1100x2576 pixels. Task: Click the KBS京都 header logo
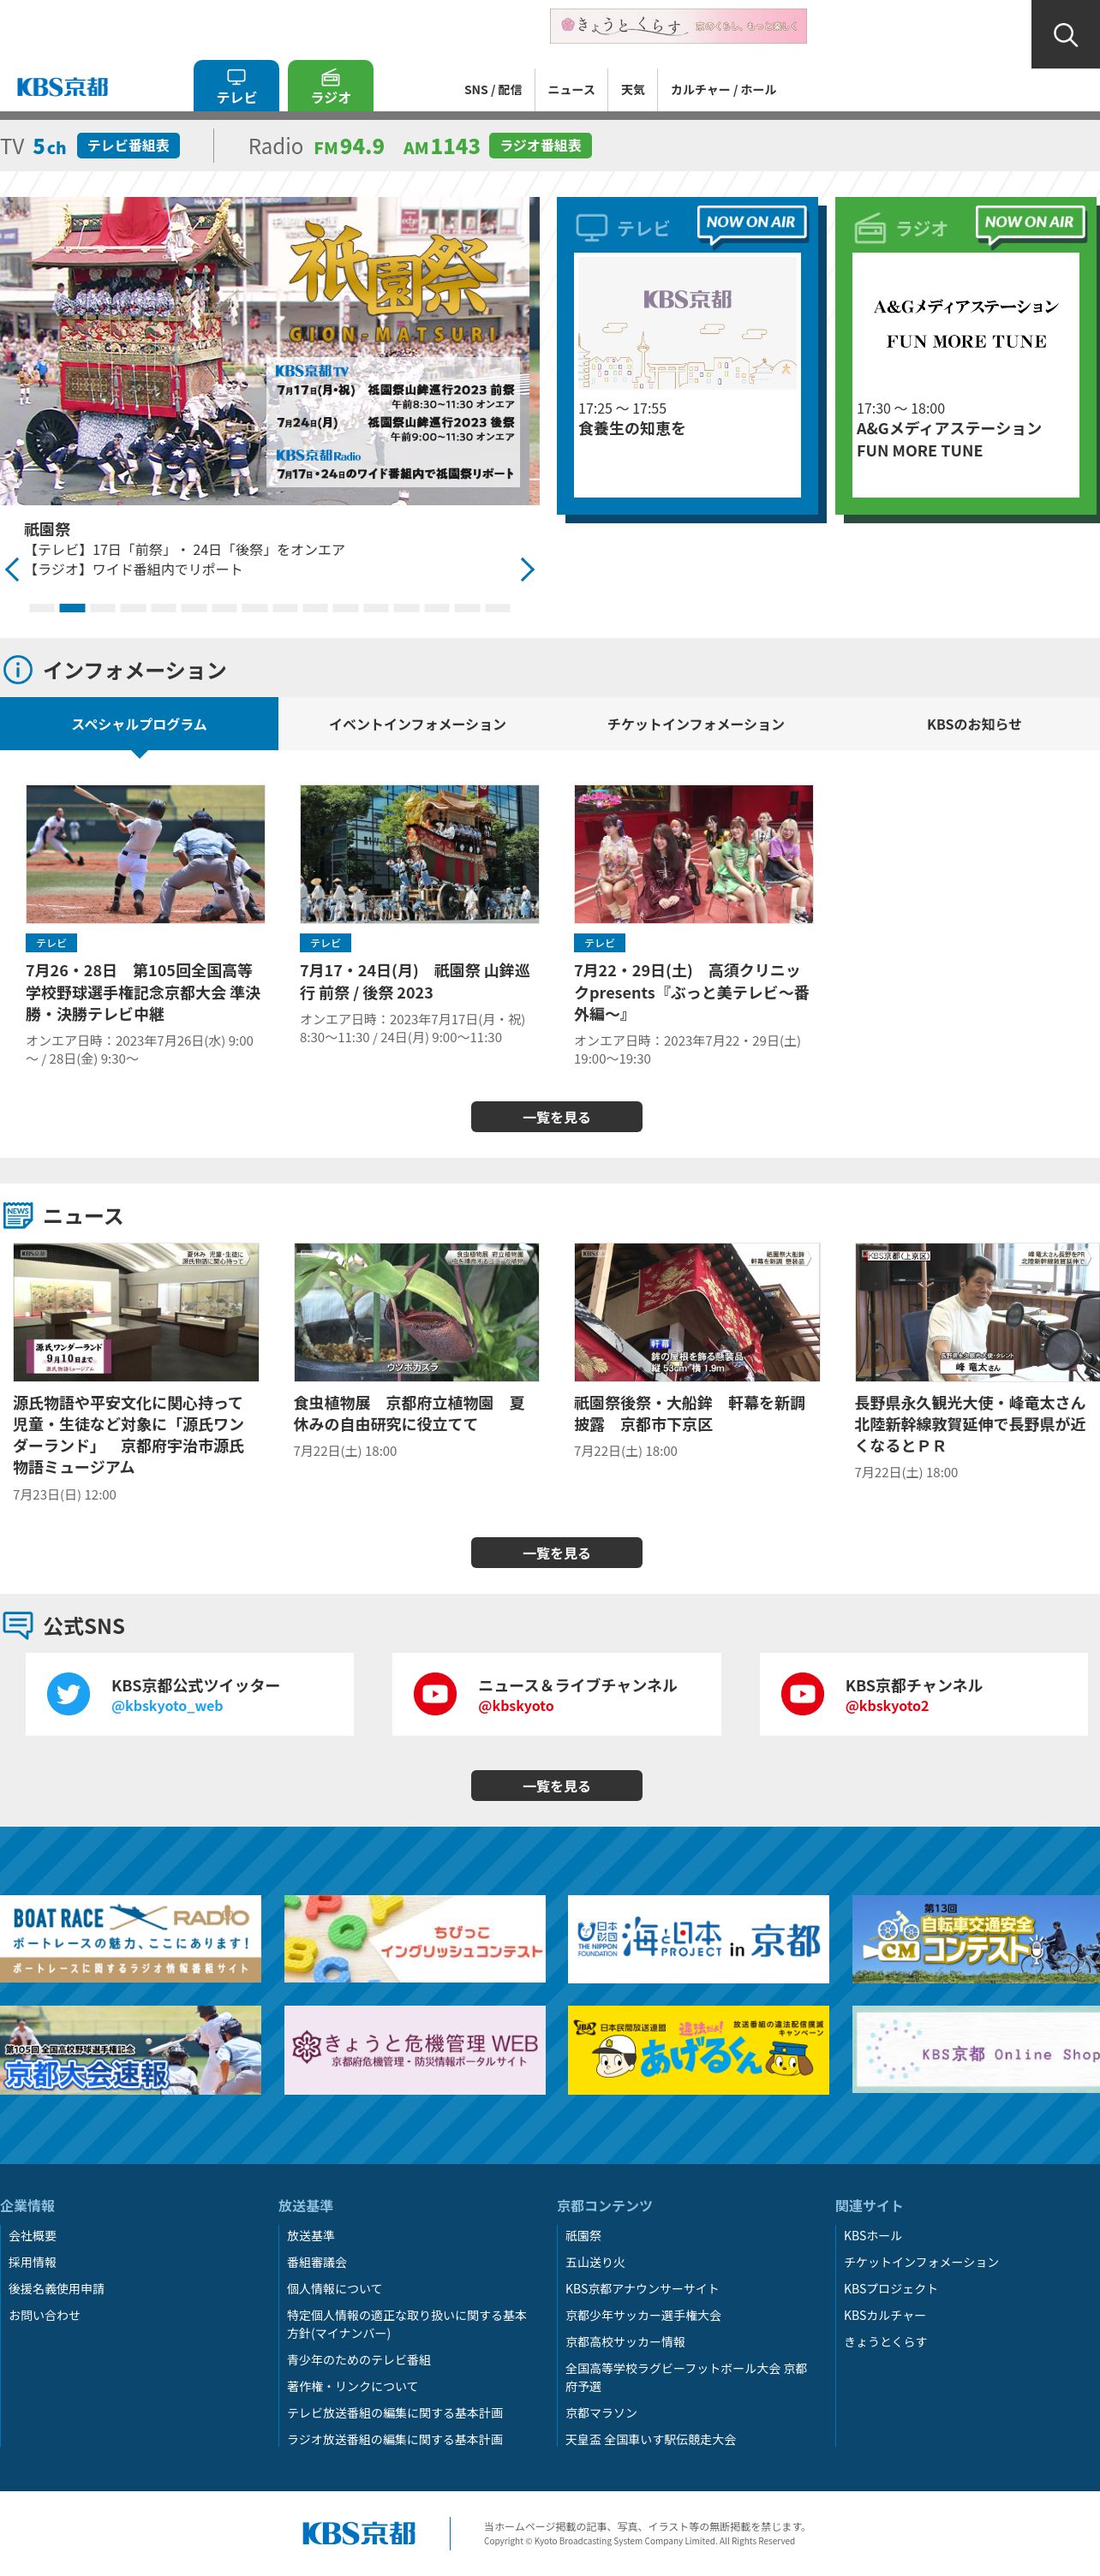point(62,87)
